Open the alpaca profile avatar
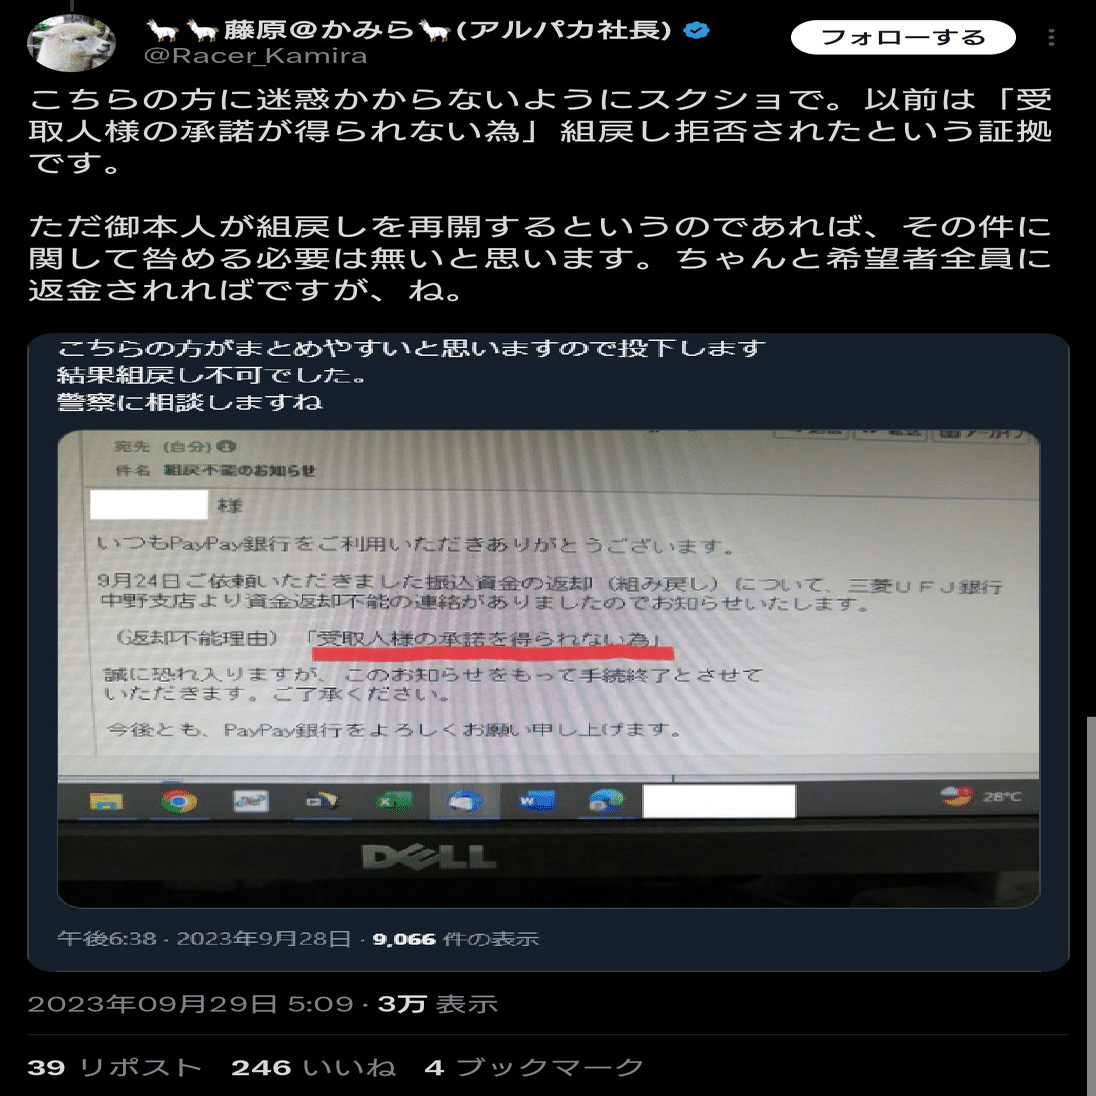Screen dimensions: 1096x1096 point(71,43)
